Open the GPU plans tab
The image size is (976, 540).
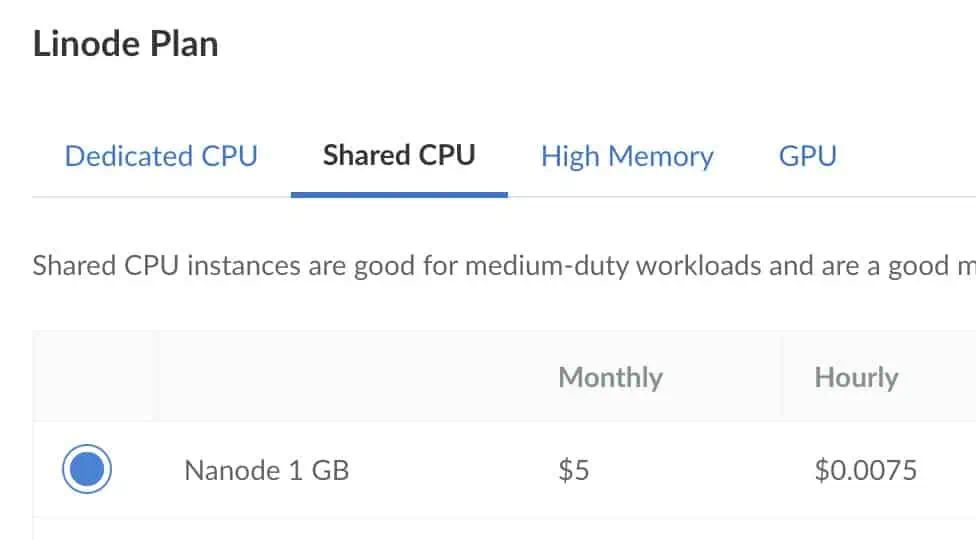click(807, 156)
